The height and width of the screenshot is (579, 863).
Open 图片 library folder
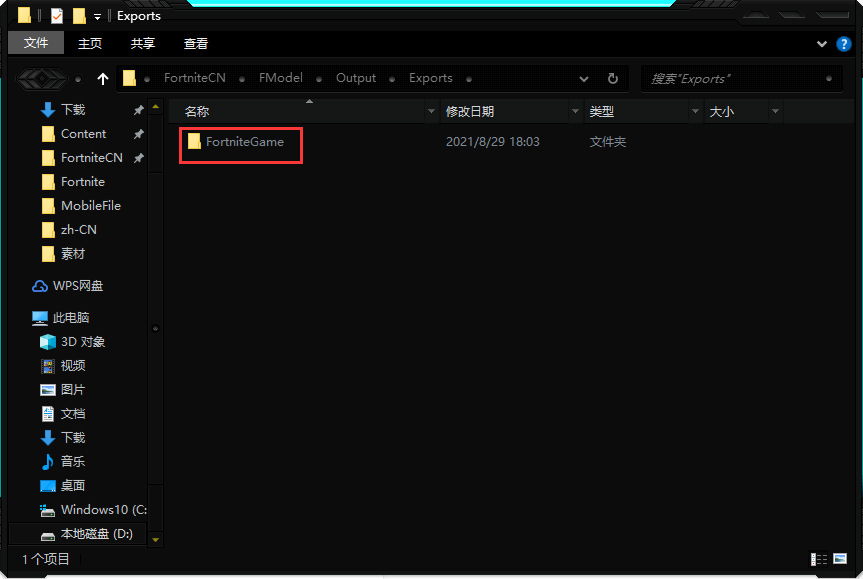coord(73,390)
